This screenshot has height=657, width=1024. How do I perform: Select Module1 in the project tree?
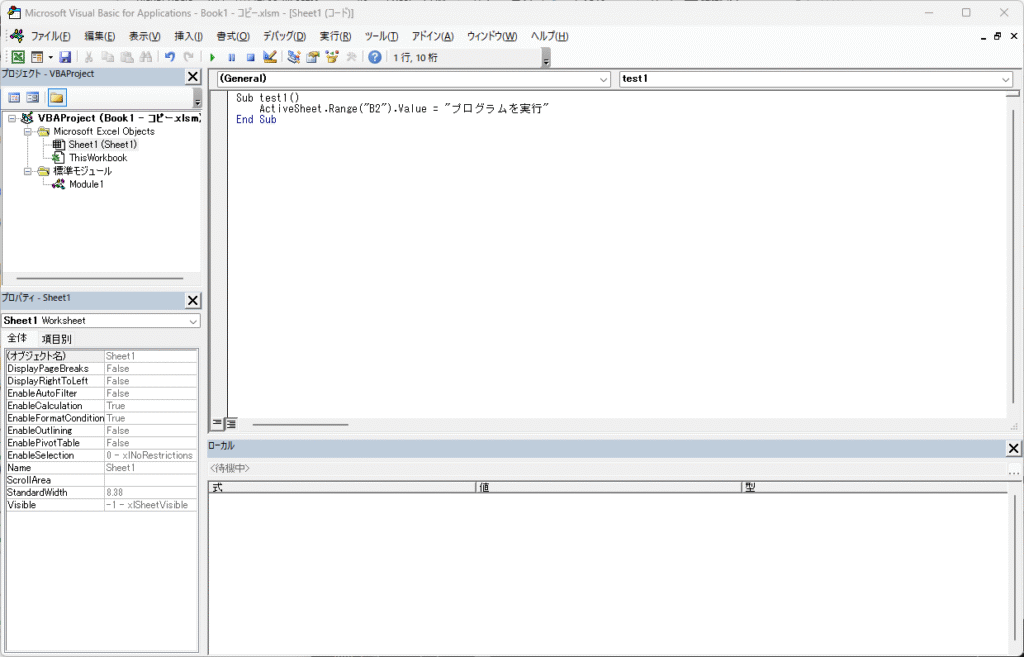tap(86, 184)
